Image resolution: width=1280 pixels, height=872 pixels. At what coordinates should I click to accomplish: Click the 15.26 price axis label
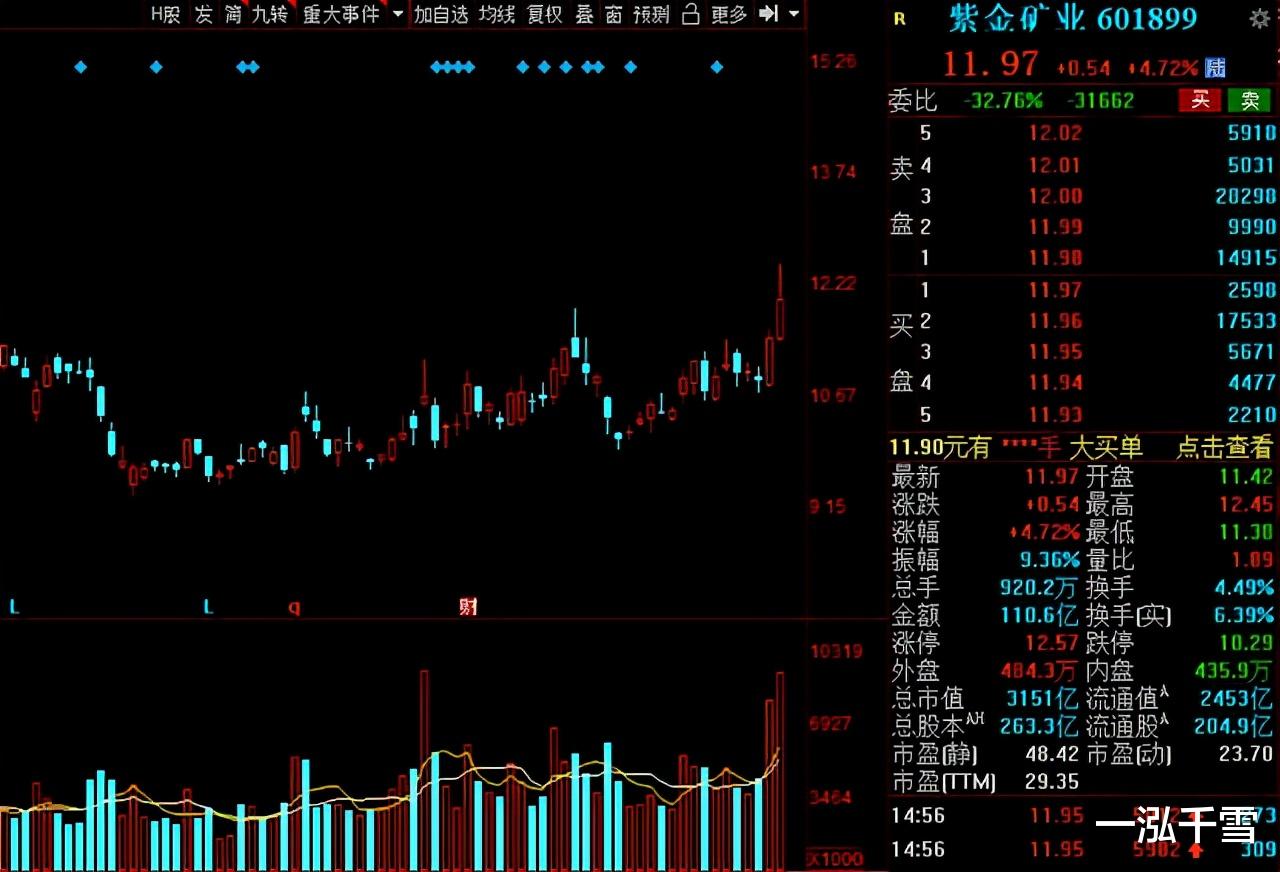click(x=833, y=61)
